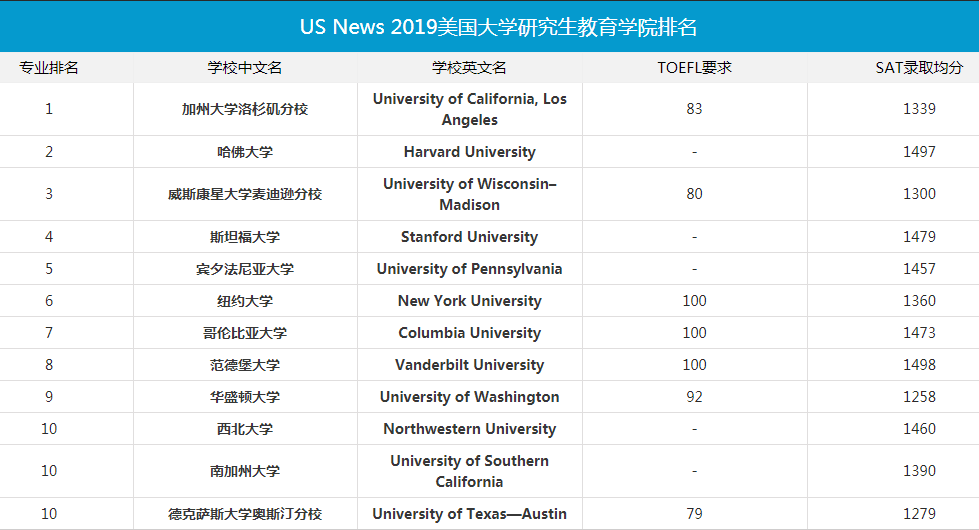979x530 pixels.
Task: Click rank number 5
Action: pyautogui.click(x=49, y=268)
